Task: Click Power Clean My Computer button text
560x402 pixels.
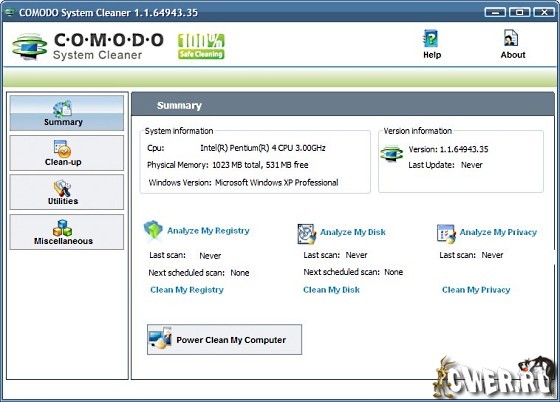Action: (231, 340)
